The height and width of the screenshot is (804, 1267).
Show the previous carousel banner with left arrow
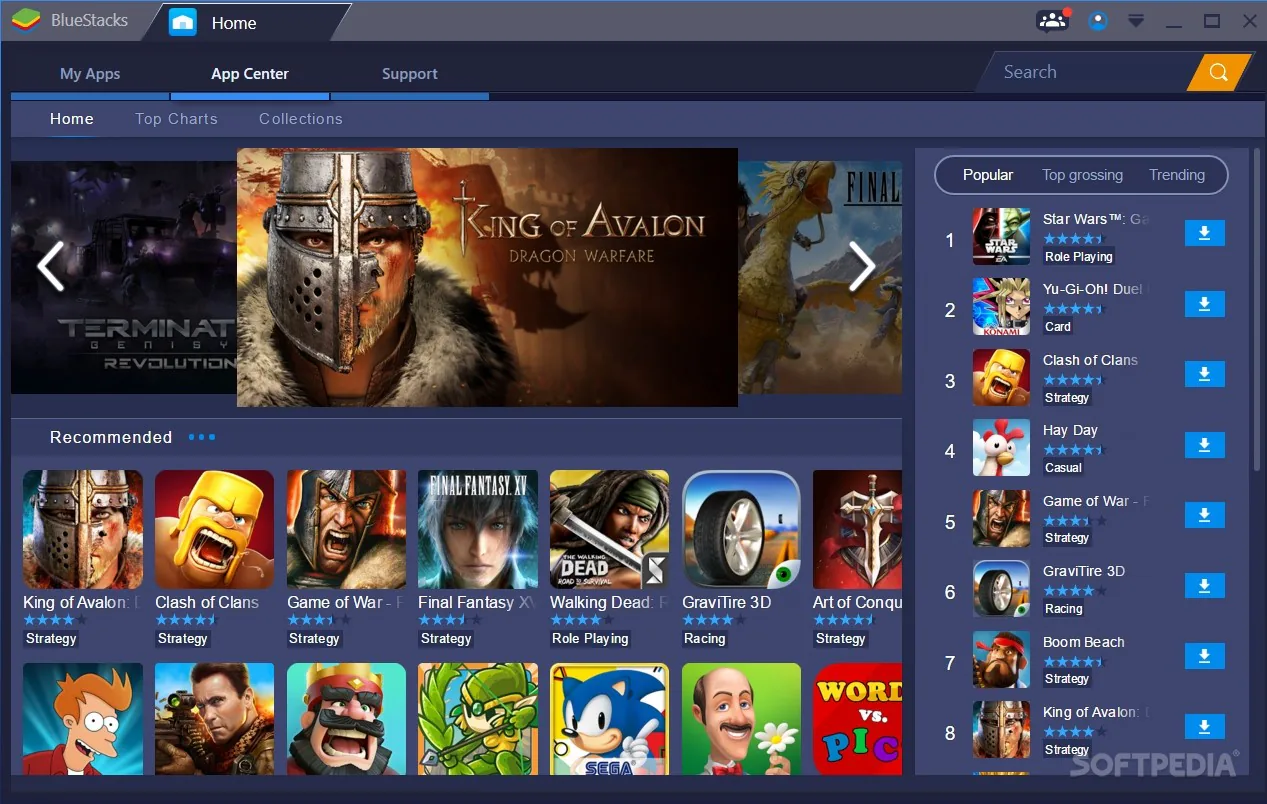click(50, 266)
